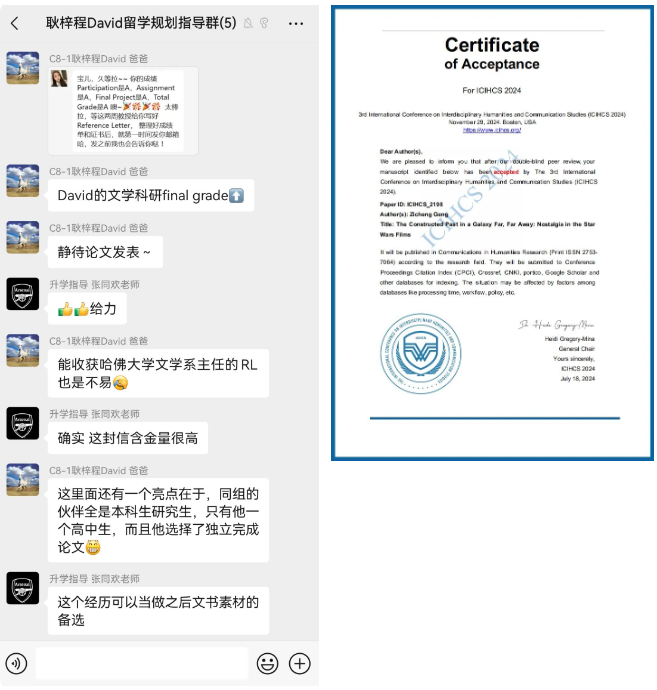This screenshot has height=690, width=657.
Task: Click 'Paper ID: ICIHCS_2198' in certificate
Action: 411,204
